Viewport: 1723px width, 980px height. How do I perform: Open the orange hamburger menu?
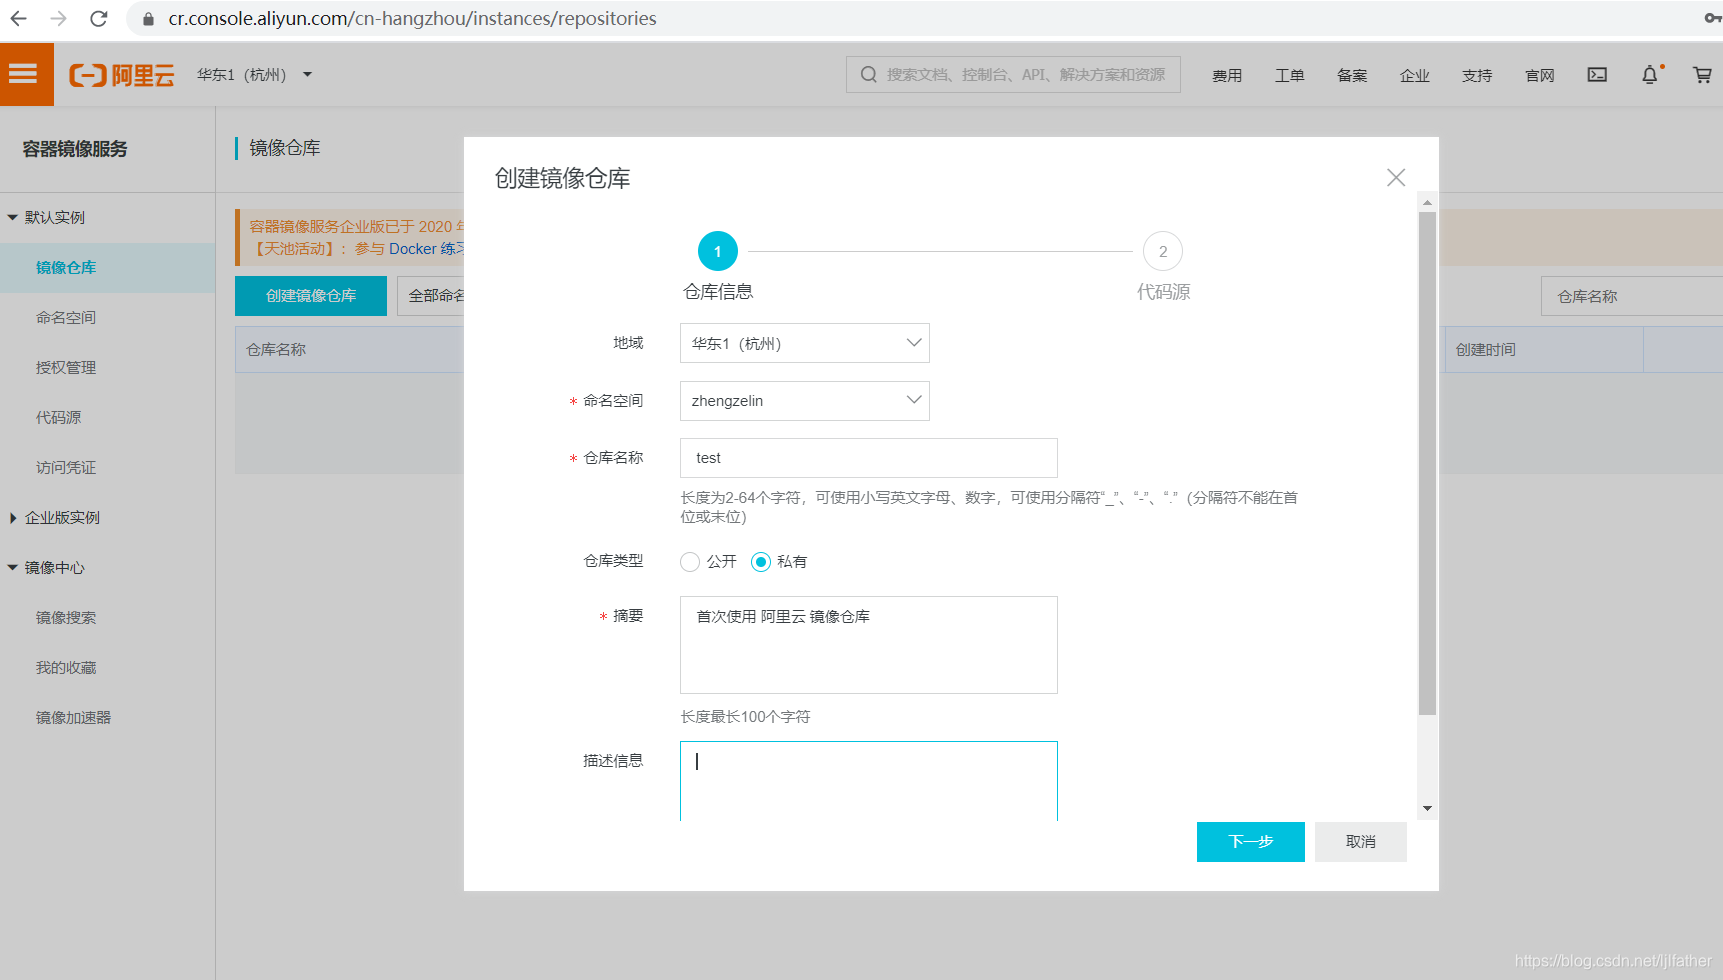tap(26, 74)
